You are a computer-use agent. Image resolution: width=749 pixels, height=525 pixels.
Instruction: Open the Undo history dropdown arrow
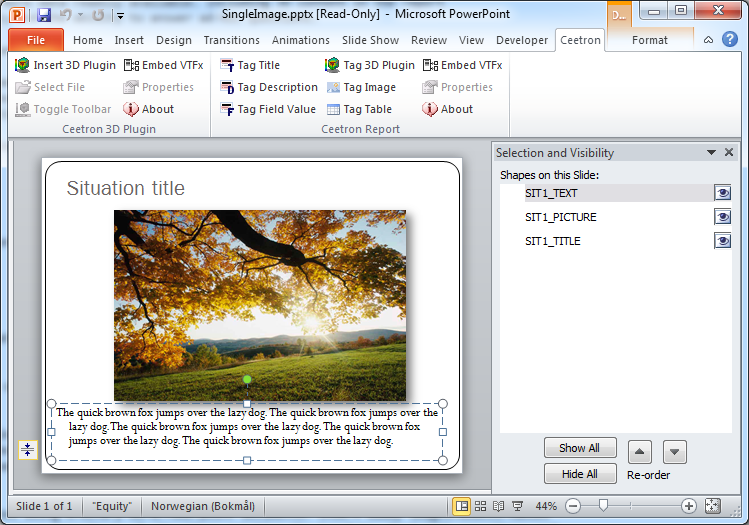tap(81, 16)
